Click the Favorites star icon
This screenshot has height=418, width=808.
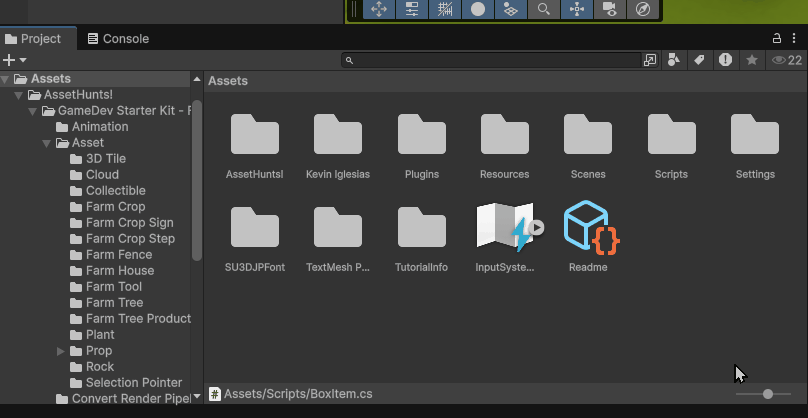pyautogui.click(x=751, y=60)
